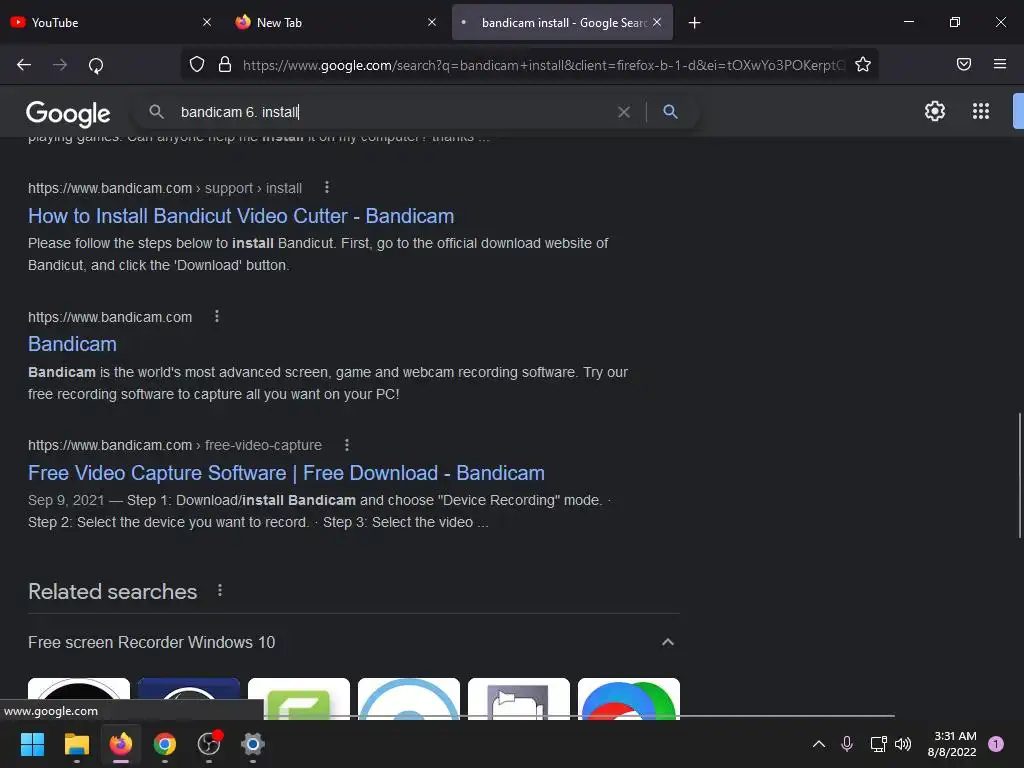Open the Bandicam homepage result link

[72, 344]
